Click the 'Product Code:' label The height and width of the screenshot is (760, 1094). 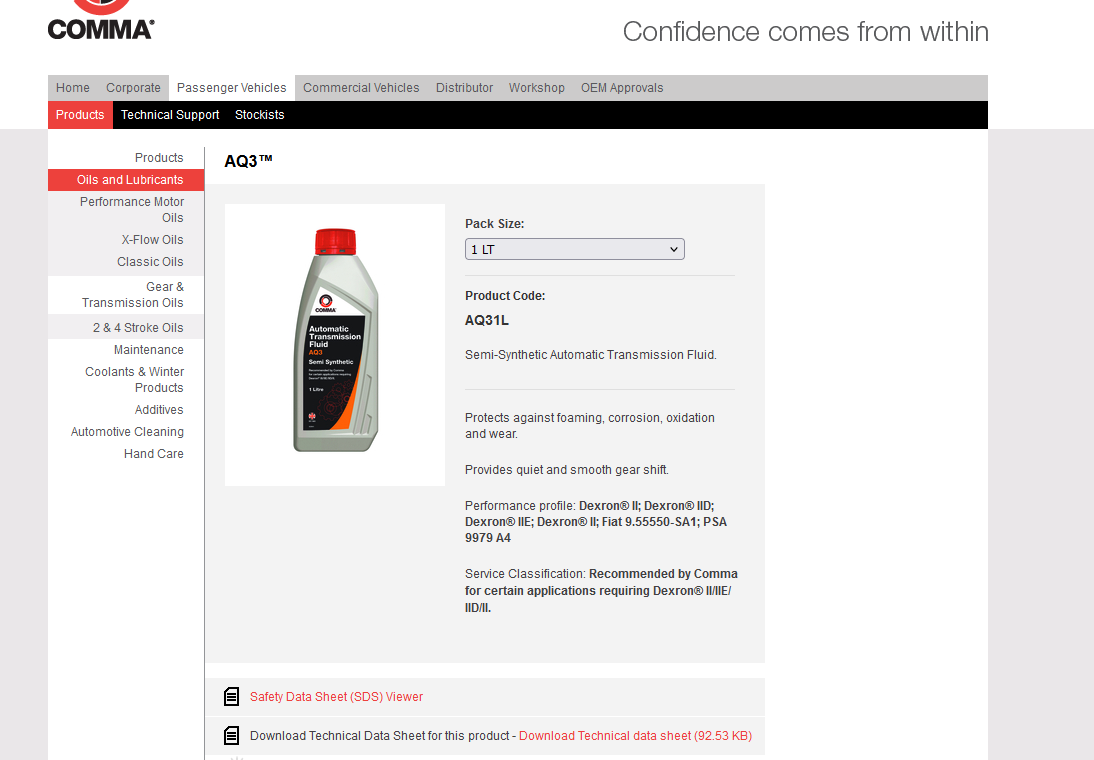pyautogui.click(x=505, y=296)
